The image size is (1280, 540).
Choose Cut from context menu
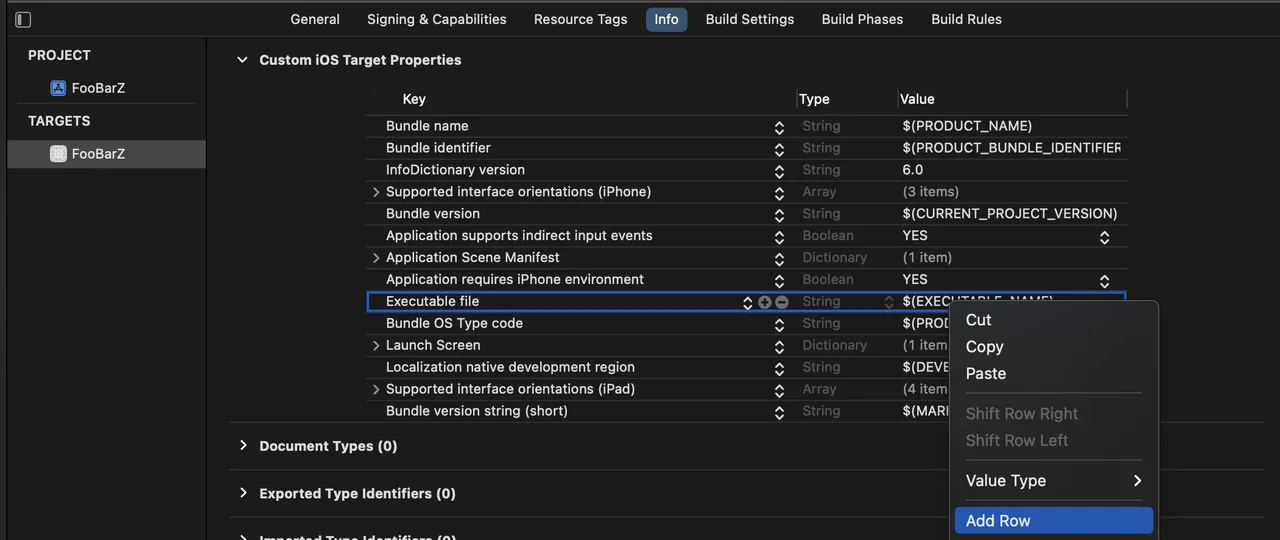1054,320
